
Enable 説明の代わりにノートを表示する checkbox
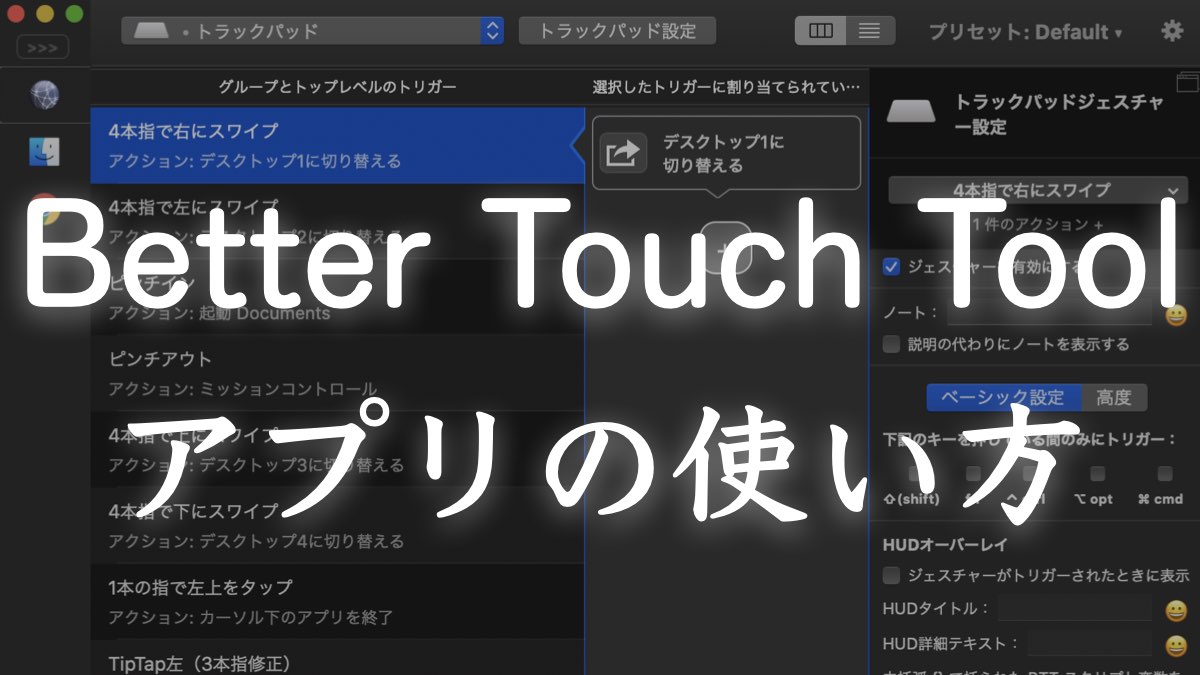(892, 344)
